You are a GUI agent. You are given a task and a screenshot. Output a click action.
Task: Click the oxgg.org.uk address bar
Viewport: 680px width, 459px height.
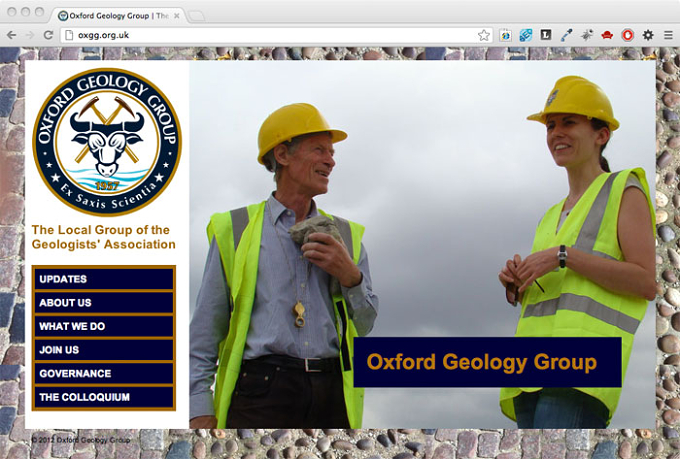coord(269,35)
